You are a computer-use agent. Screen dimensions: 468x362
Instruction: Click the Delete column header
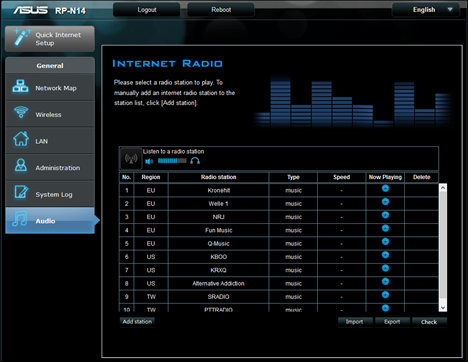click(x=422, y=177)
